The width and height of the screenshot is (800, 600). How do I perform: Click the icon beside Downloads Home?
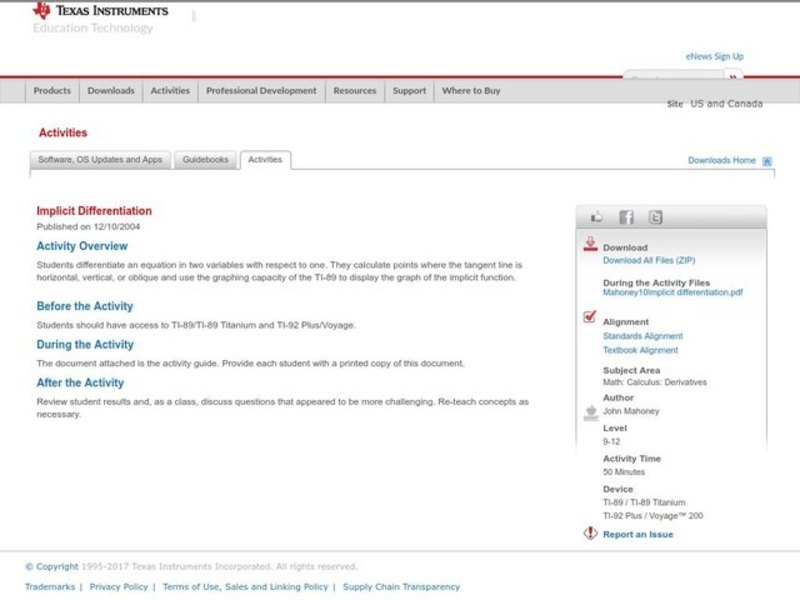767,161
